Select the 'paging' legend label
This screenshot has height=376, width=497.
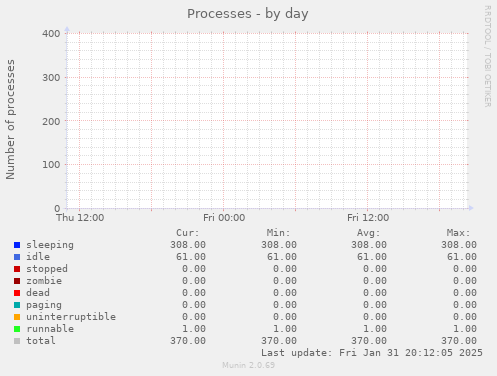44,305
